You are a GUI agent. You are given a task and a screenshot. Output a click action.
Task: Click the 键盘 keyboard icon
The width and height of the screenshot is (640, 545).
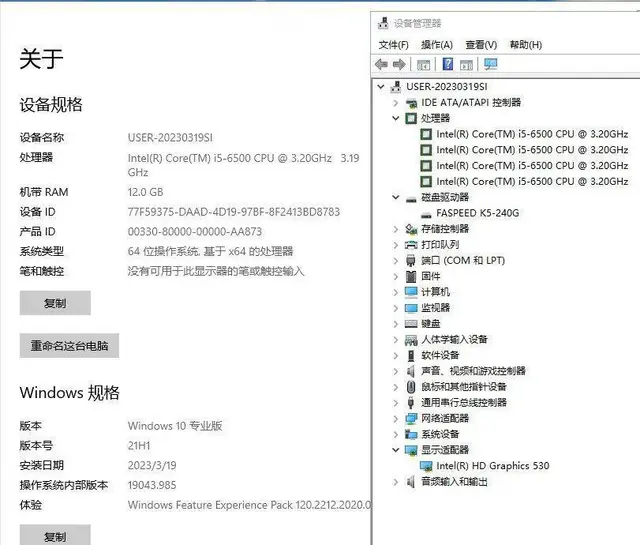[411, 324]
